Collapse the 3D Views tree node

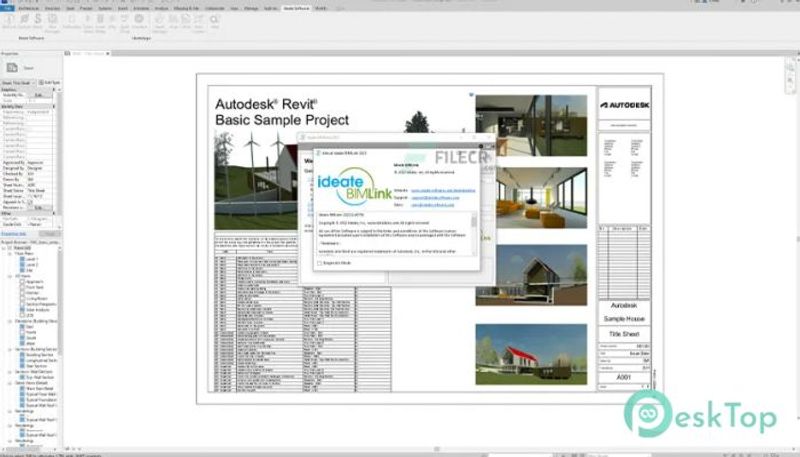tap(10, 276)
